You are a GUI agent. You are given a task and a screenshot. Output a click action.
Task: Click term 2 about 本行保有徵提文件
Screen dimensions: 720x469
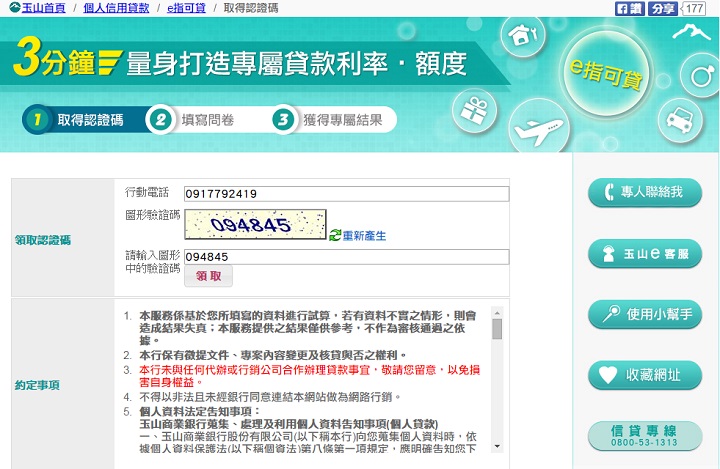click(x=273, y=355)
